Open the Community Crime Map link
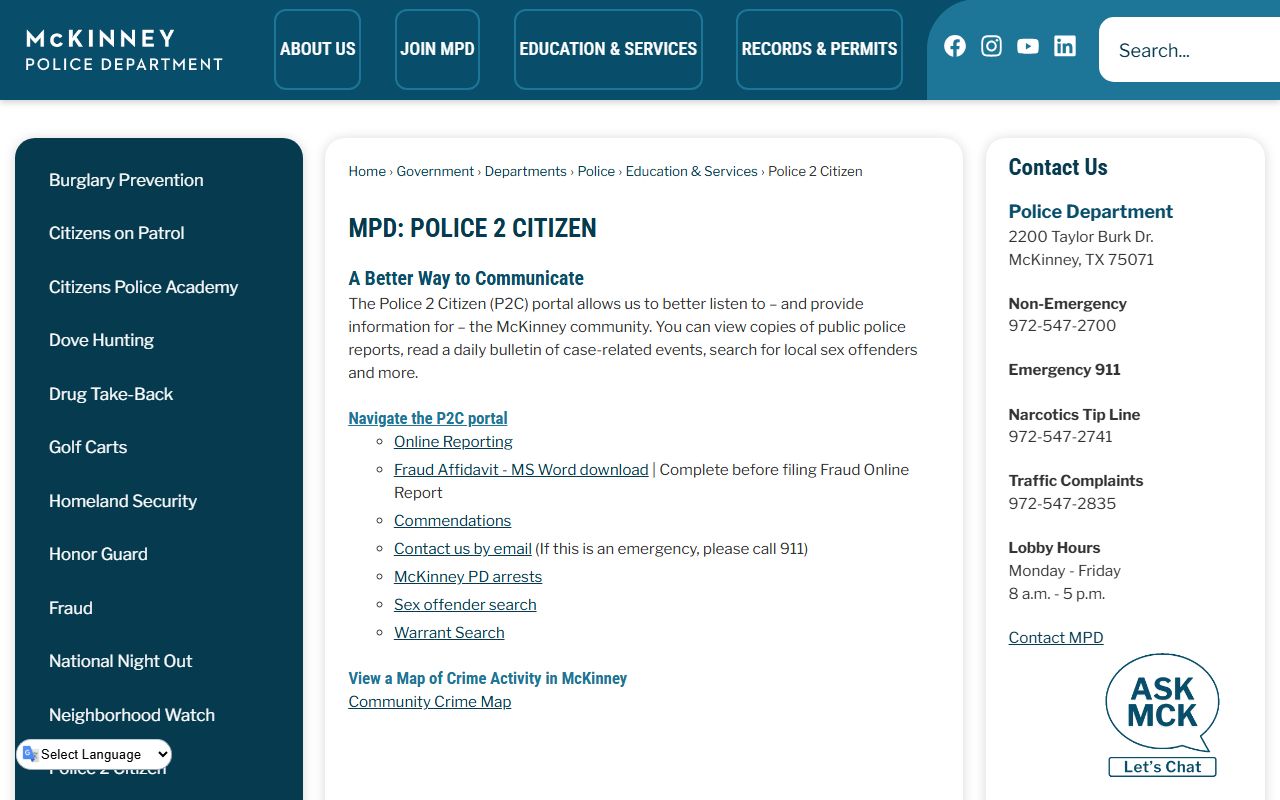This screenshot has width=1280, height=800. pos(430,701)
